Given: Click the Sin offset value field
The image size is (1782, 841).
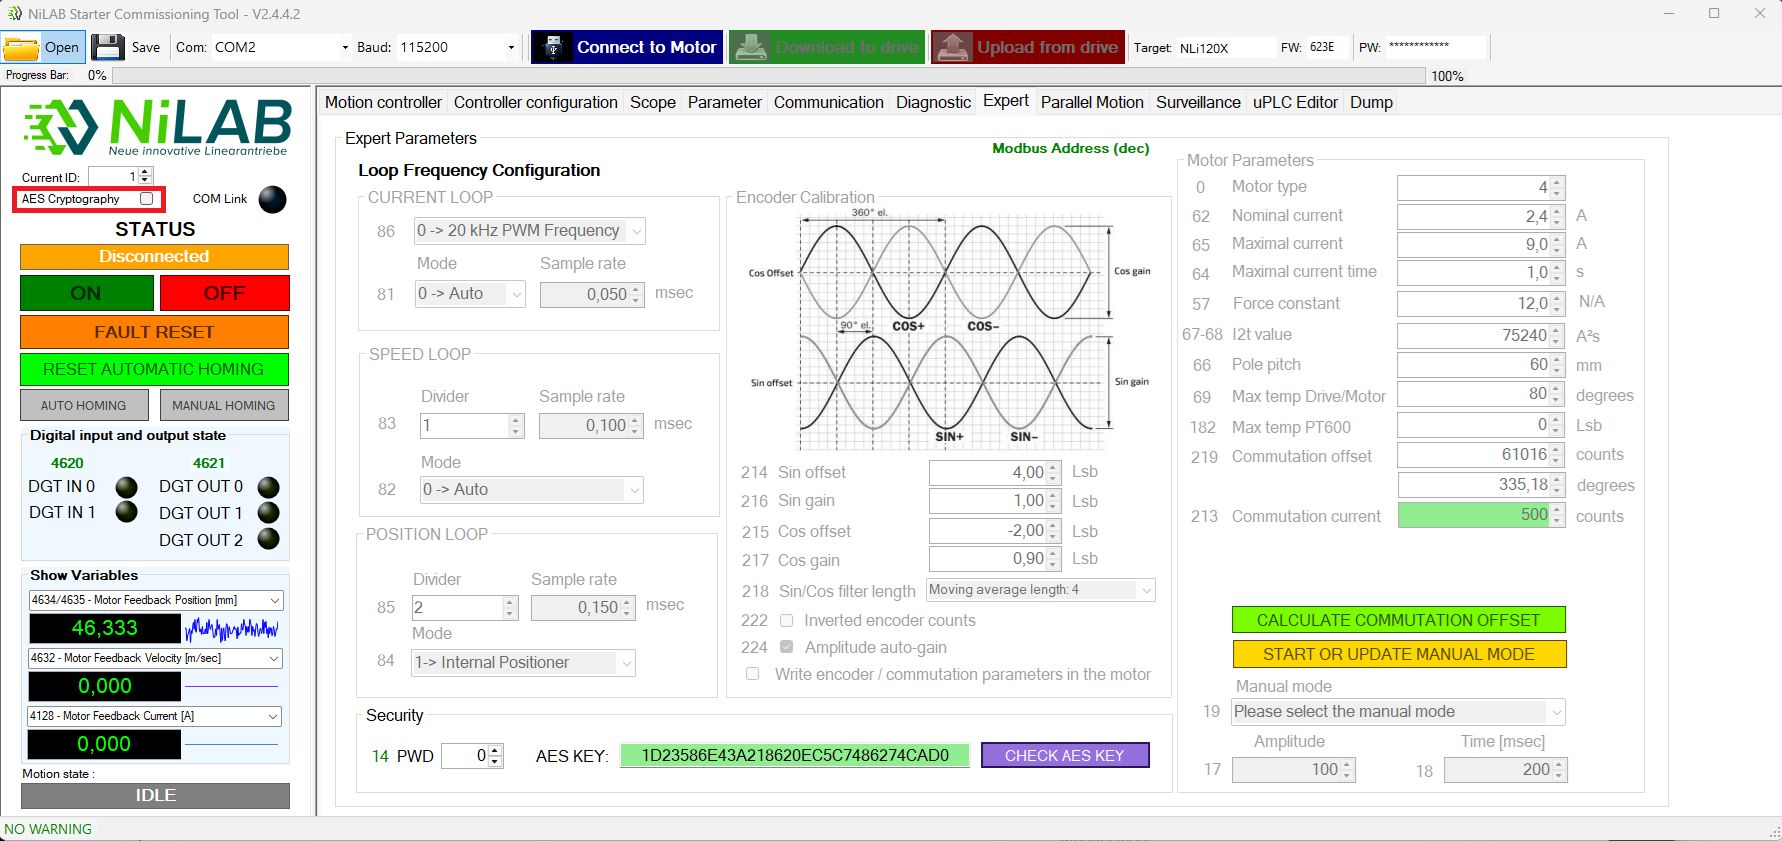Looking at the screenshot, I should 995,473.
